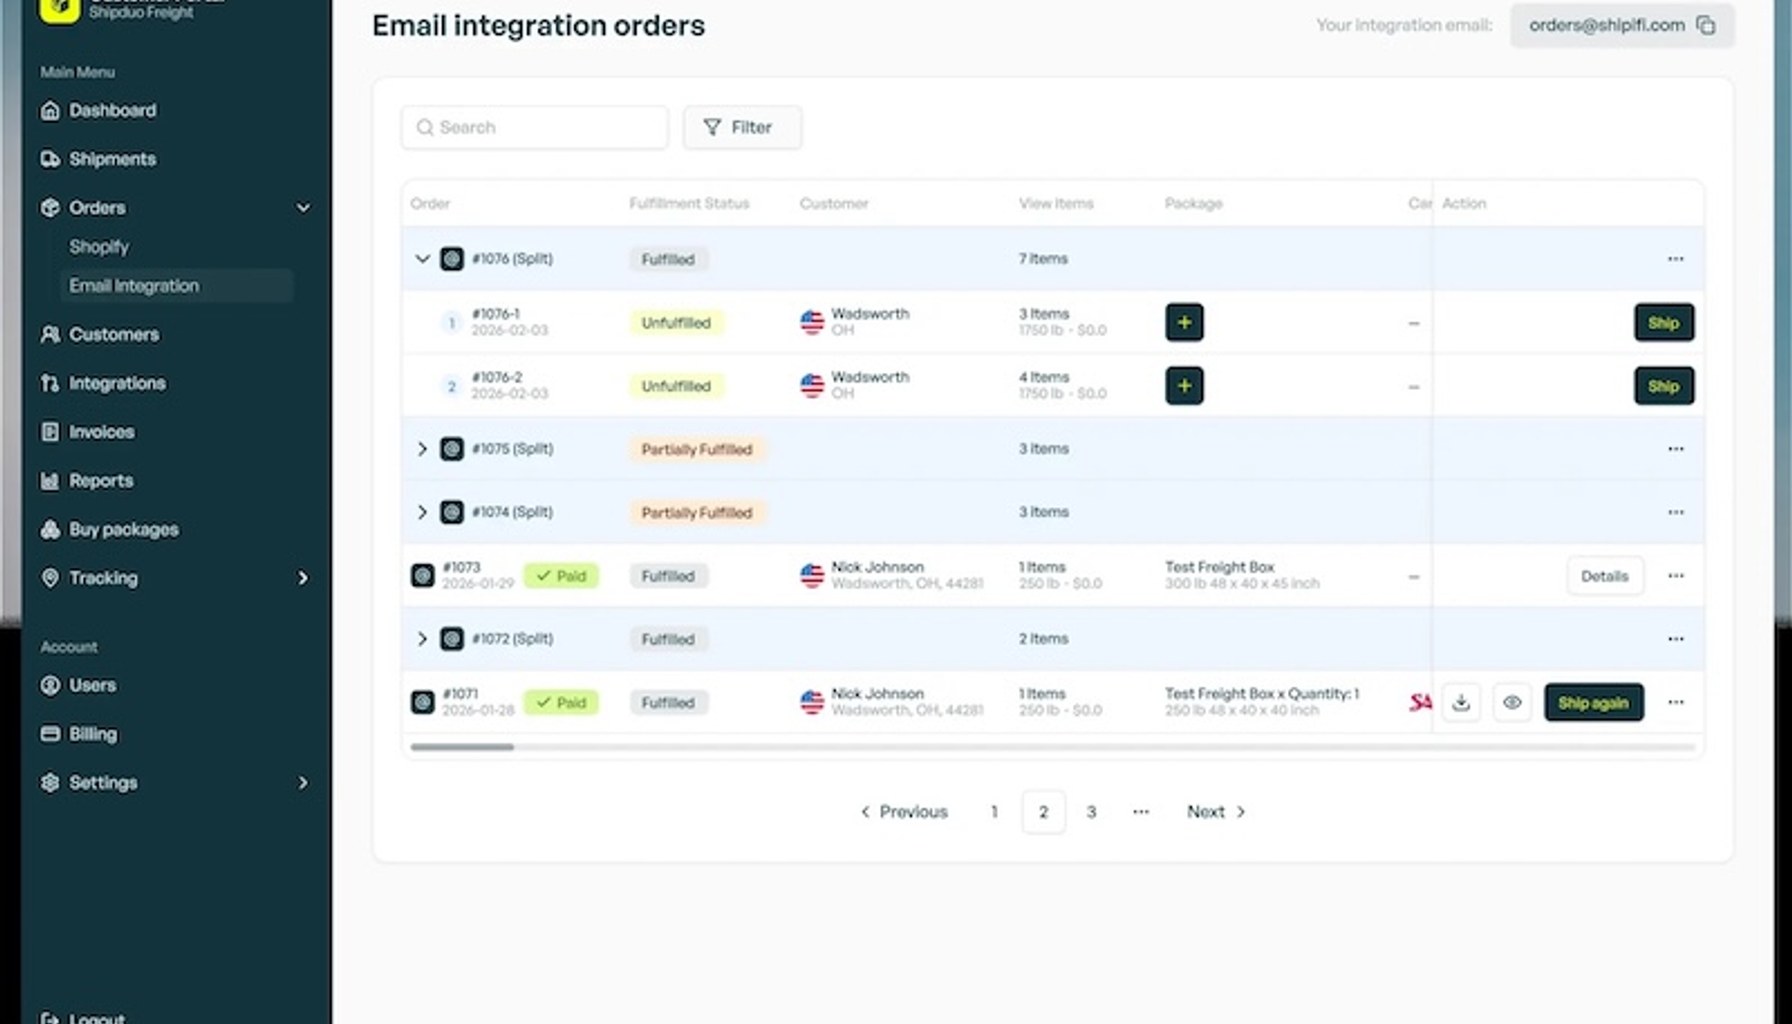Go to page 3
The image size is (1792, 1024).
1091,812
